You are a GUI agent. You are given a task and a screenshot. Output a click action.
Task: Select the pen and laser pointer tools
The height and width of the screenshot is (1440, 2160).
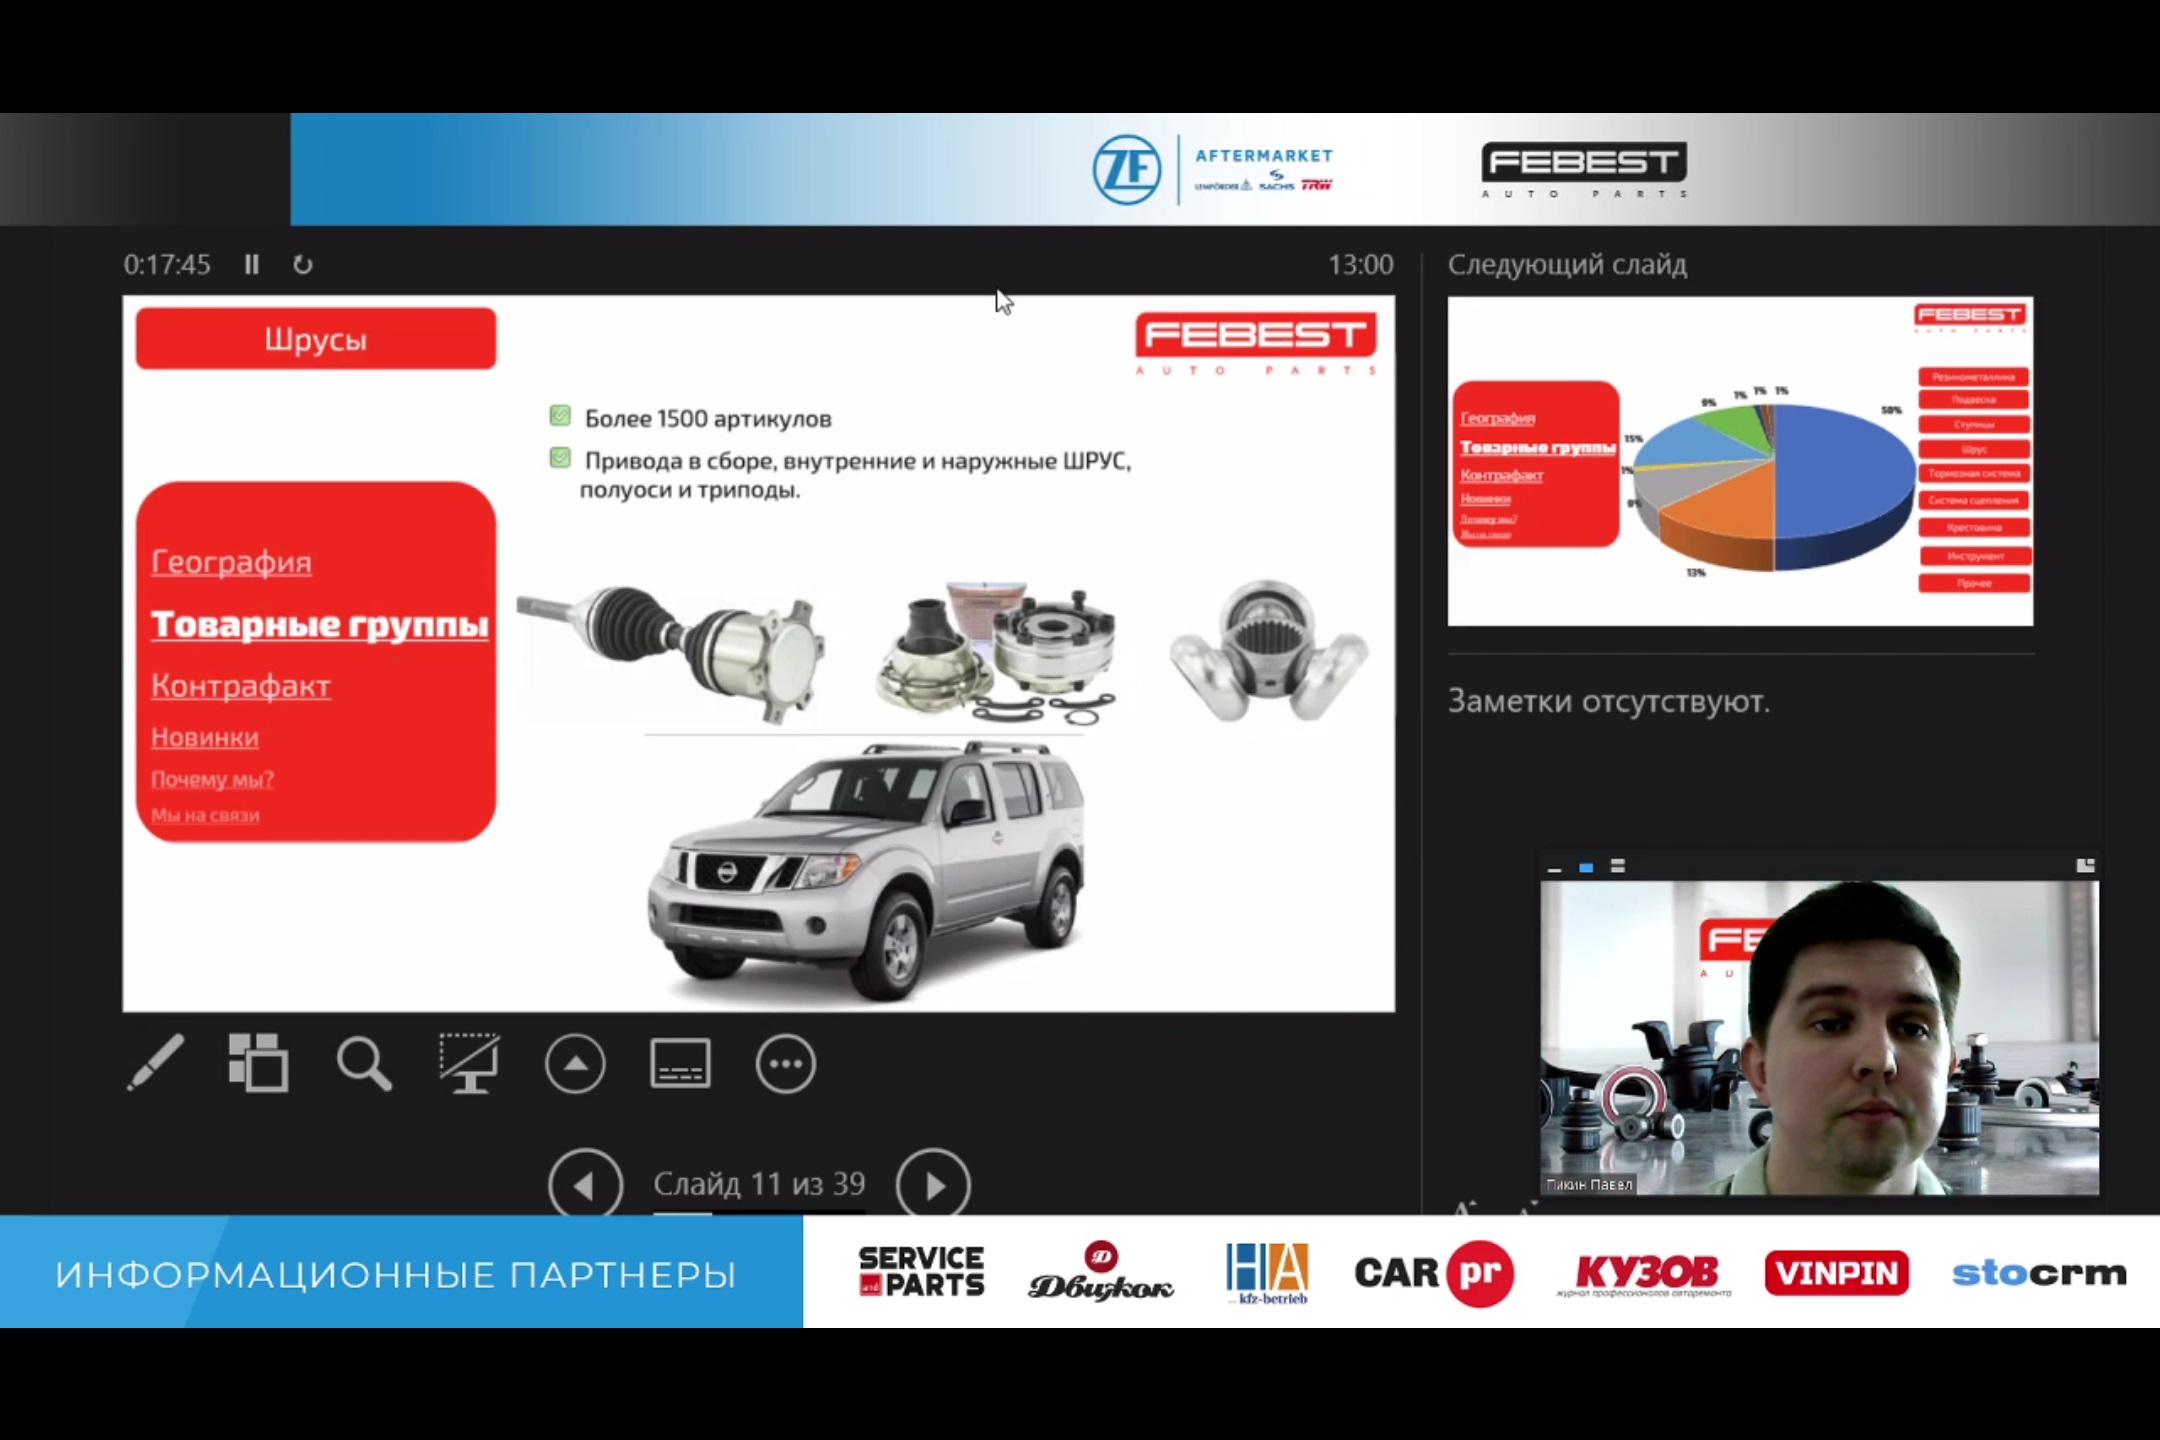(155, 1063)
